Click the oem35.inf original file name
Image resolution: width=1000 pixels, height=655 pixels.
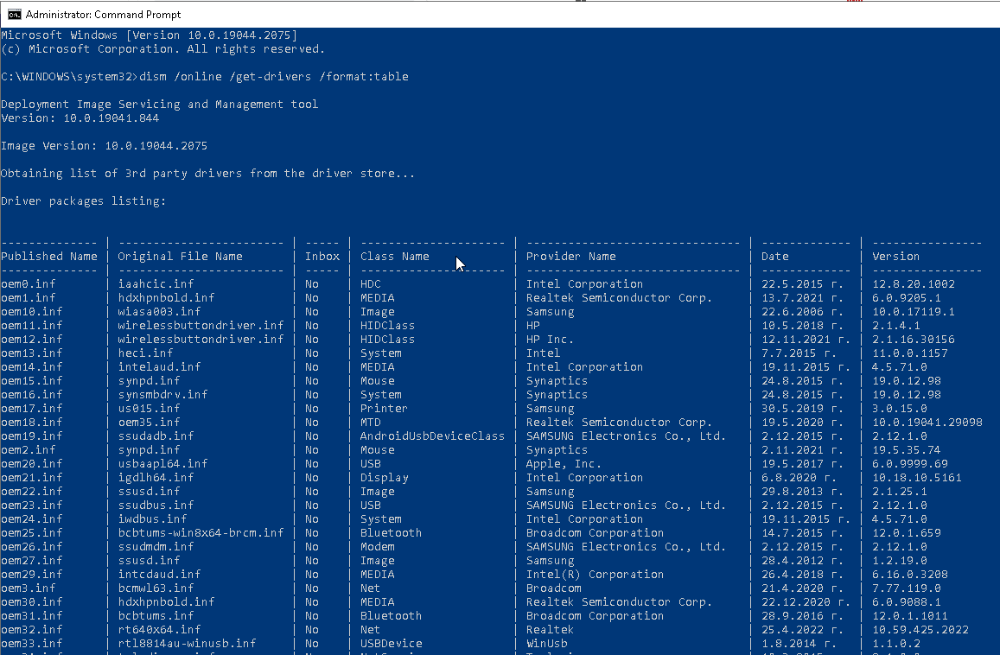(x=149, y=422)
